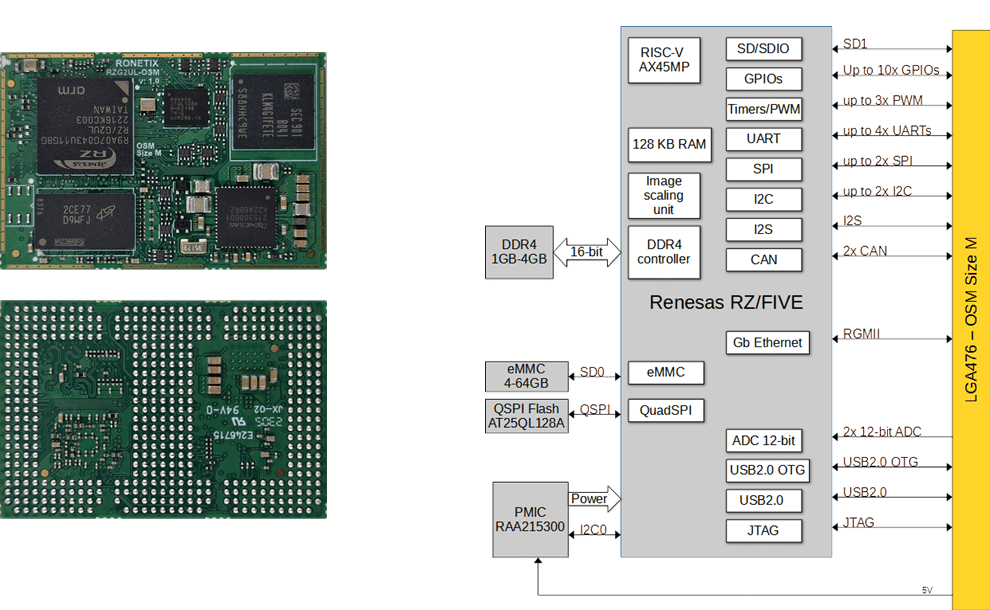The width and height of the screenshot is (990, 610).
Task: Select the unboxed I2S signal label
Action: 852,220
